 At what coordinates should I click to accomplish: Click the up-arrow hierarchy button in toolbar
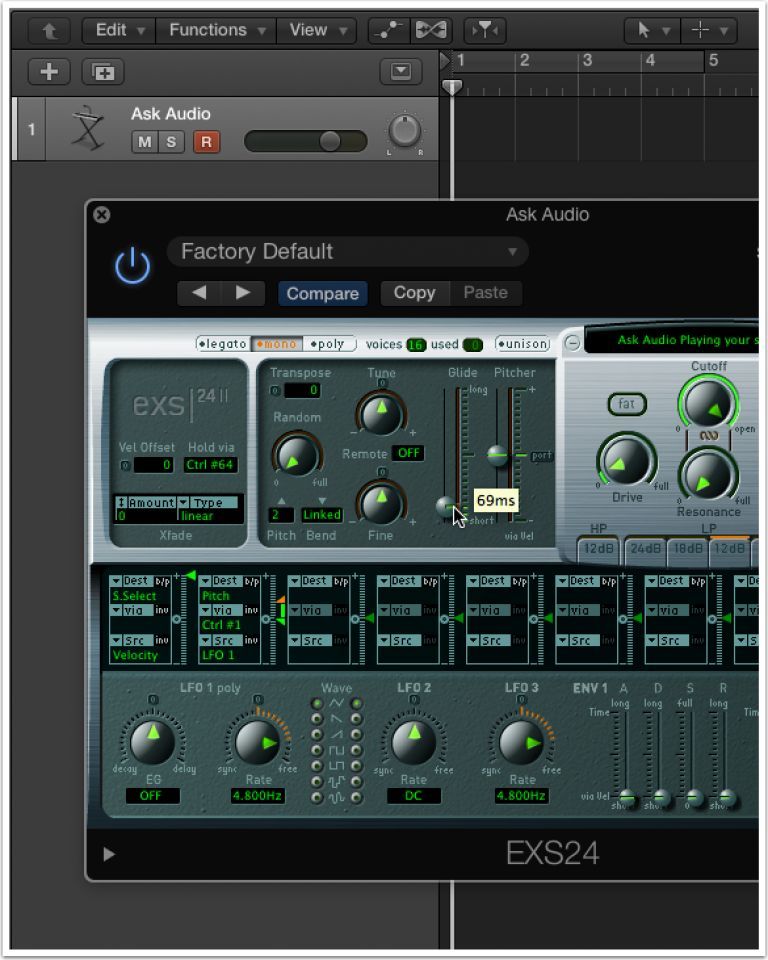click(x=50, y=30)
